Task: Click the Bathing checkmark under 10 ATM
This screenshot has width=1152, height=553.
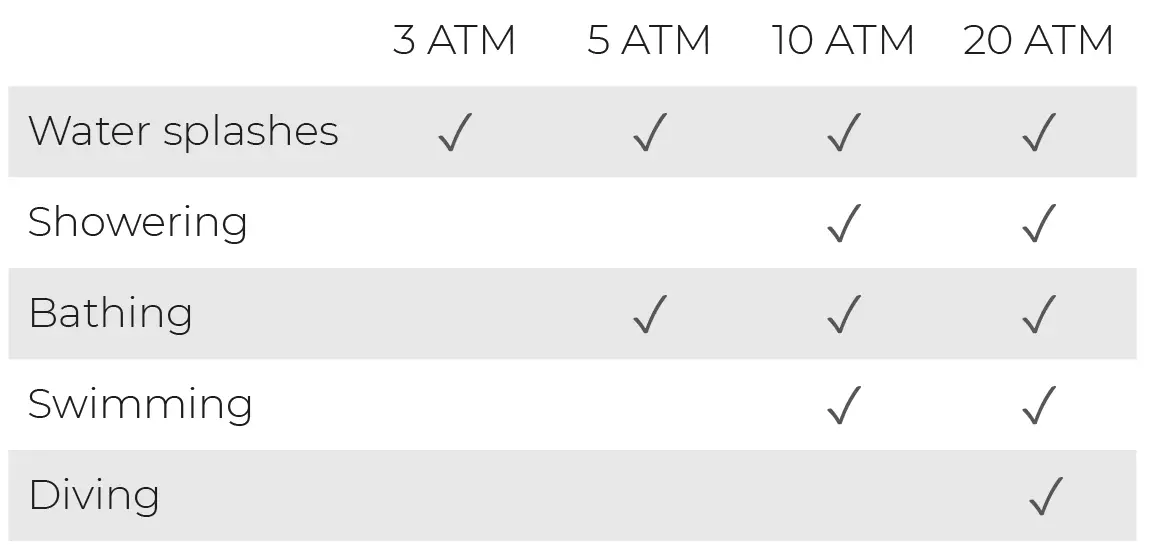Action: 844,314
